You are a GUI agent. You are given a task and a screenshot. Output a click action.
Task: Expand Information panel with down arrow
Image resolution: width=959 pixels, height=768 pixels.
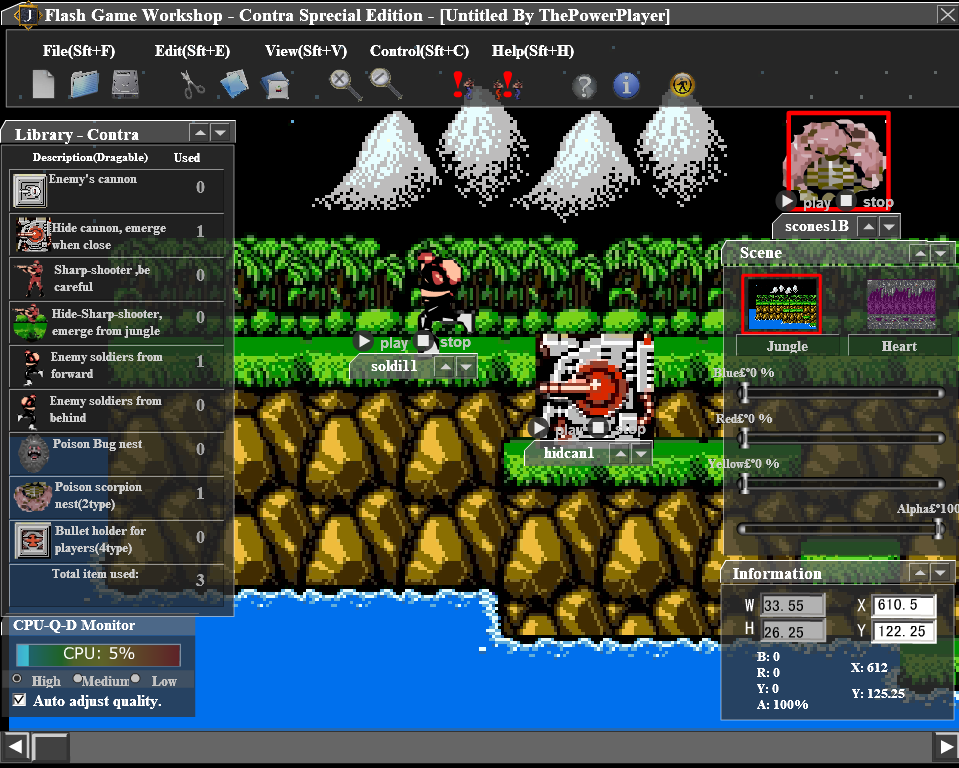[x=941, y=572]
